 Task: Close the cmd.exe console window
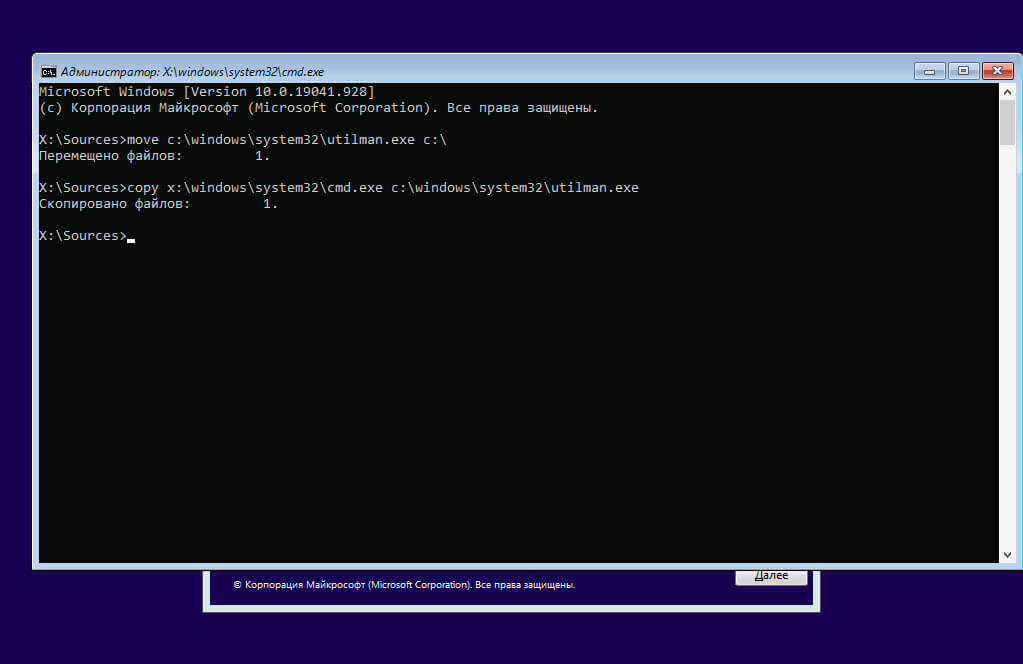pos(998,71)
